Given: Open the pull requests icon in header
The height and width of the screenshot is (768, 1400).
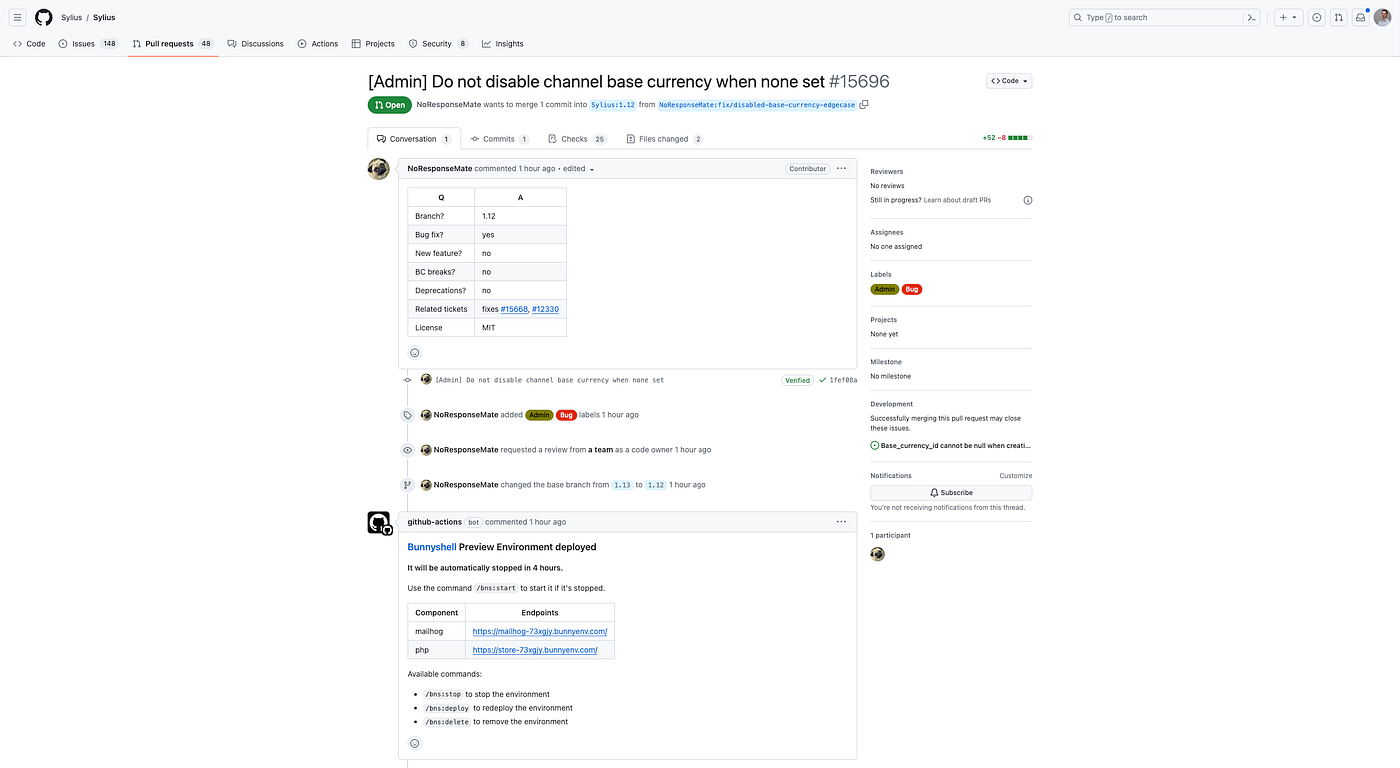Looking at the screenshot, I should (1338, 17).
